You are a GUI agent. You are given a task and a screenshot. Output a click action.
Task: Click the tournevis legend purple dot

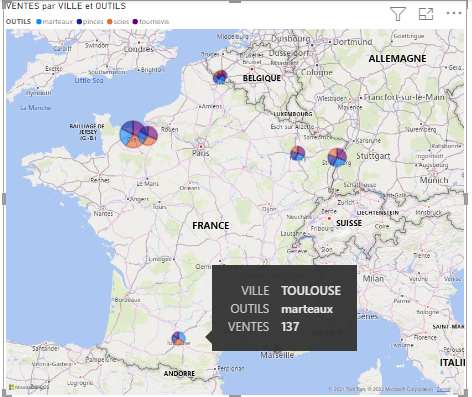point(135,22)
